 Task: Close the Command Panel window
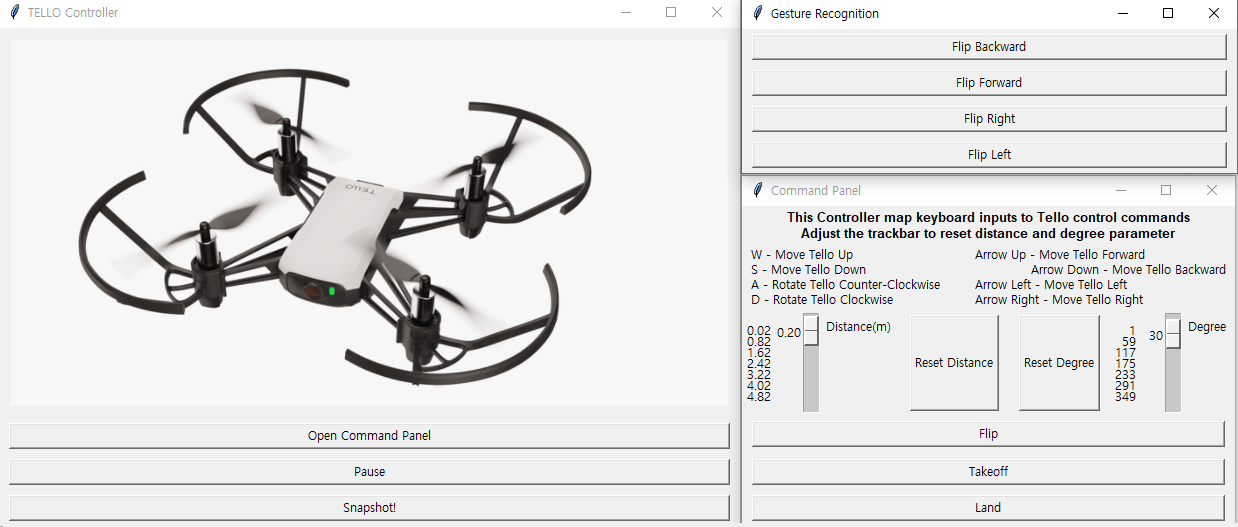1212,190
